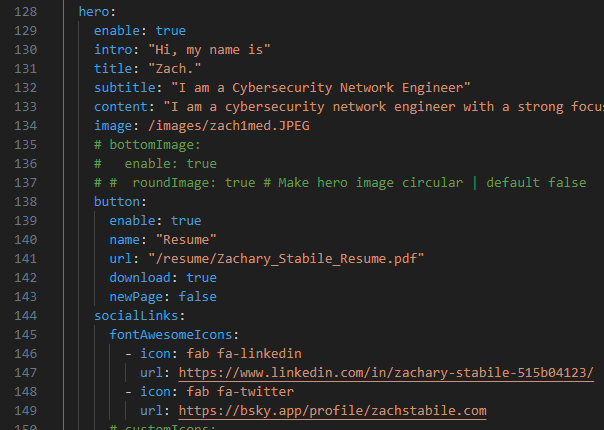Click the commented bottomImage line
Viewport: 604px width, 430px height.
(x=148, y=145)
